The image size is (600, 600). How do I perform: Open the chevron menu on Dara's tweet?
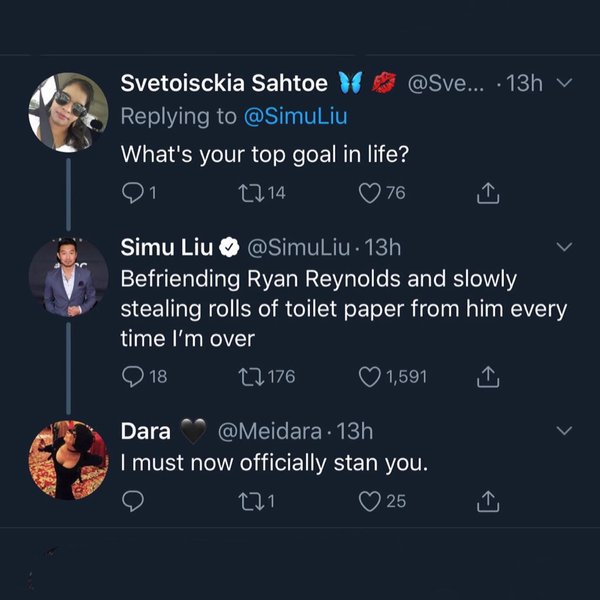pyautogui.click(x=563, y=432)
